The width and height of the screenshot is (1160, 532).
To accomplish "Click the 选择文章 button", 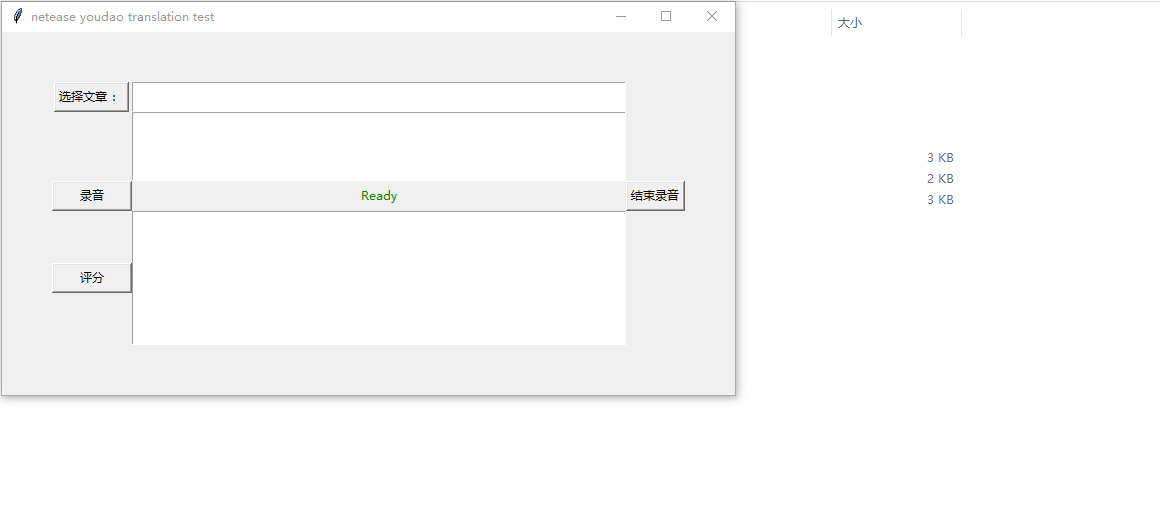I will coord(91,97).
